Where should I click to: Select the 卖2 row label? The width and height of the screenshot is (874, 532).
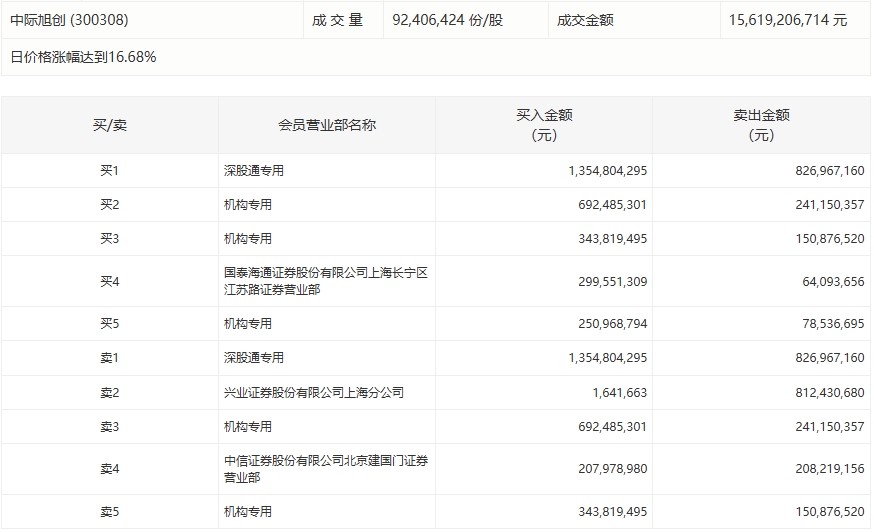point(110,393)
